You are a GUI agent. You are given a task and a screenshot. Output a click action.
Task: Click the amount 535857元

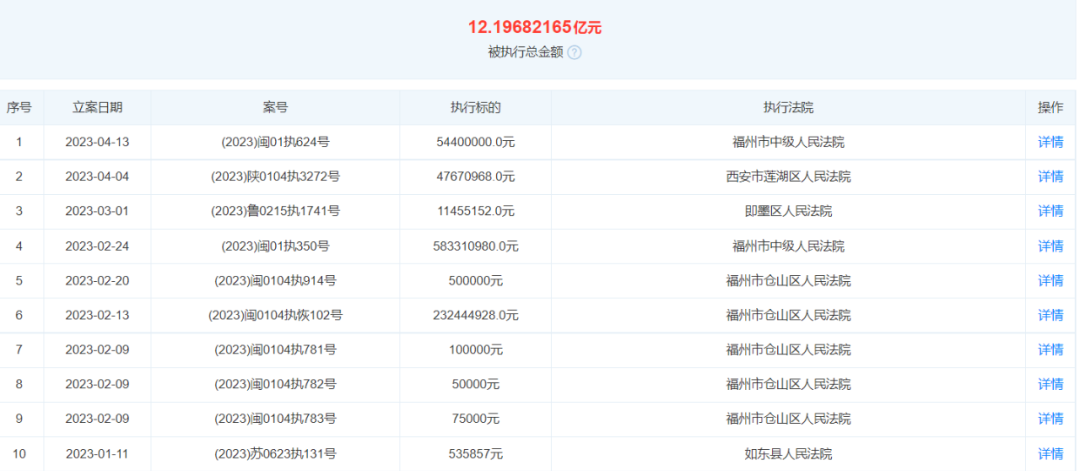475,454
